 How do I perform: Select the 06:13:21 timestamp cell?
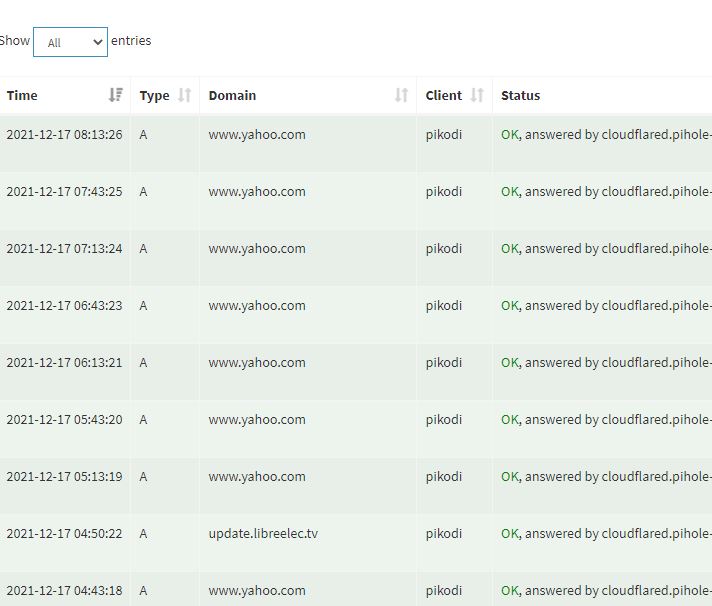[x=64, y=363]
